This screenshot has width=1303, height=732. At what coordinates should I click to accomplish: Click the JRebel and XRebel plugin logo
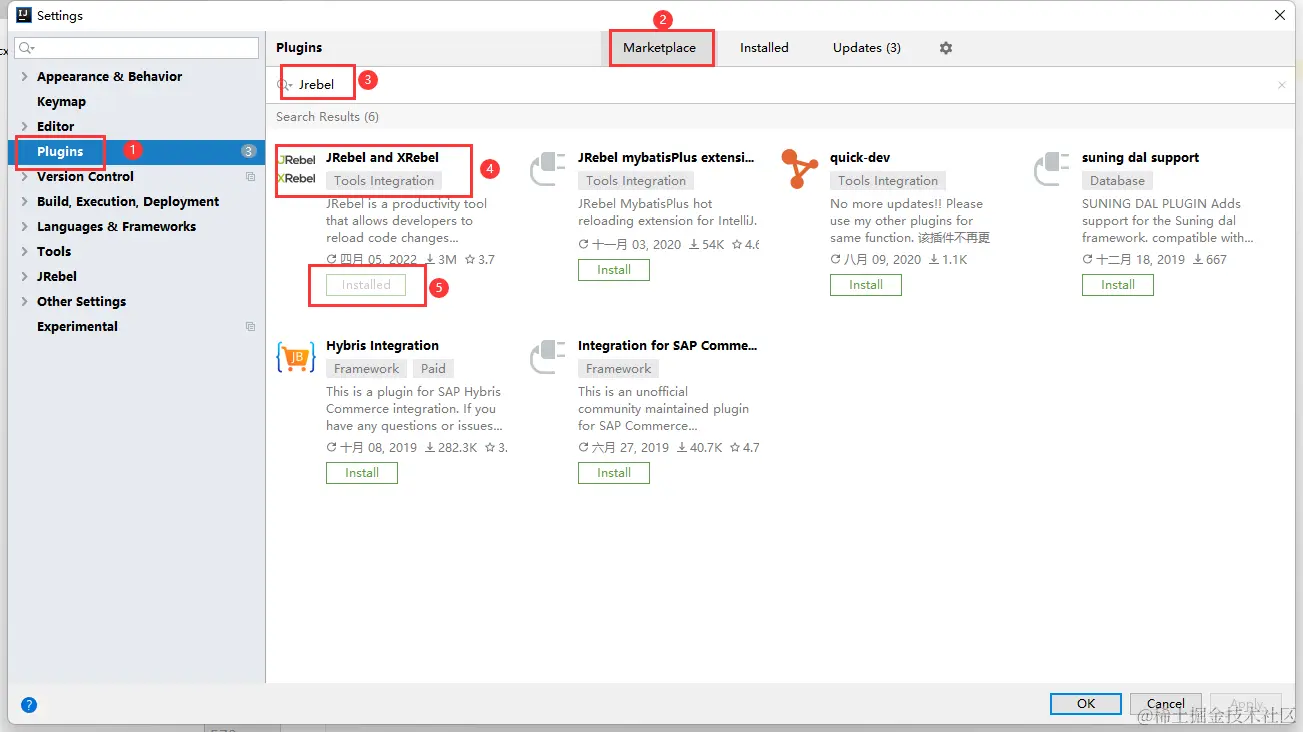tap(296, 169)
